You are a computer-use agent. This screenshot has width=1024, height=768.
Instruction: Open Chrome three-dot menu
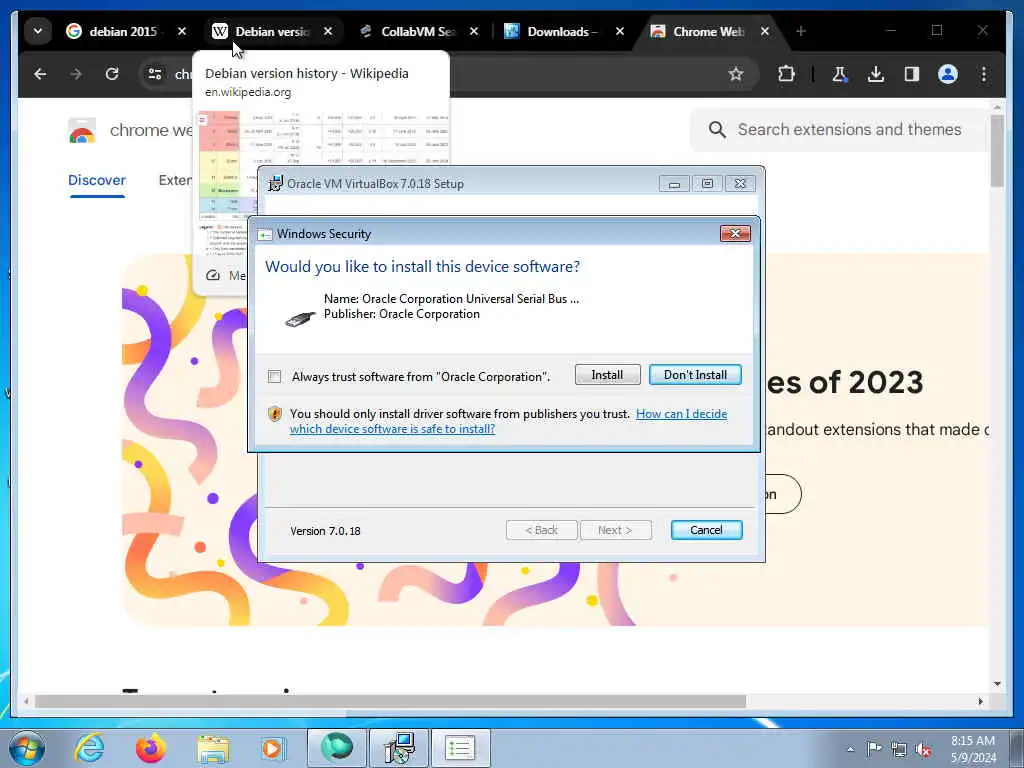[984, 74]
